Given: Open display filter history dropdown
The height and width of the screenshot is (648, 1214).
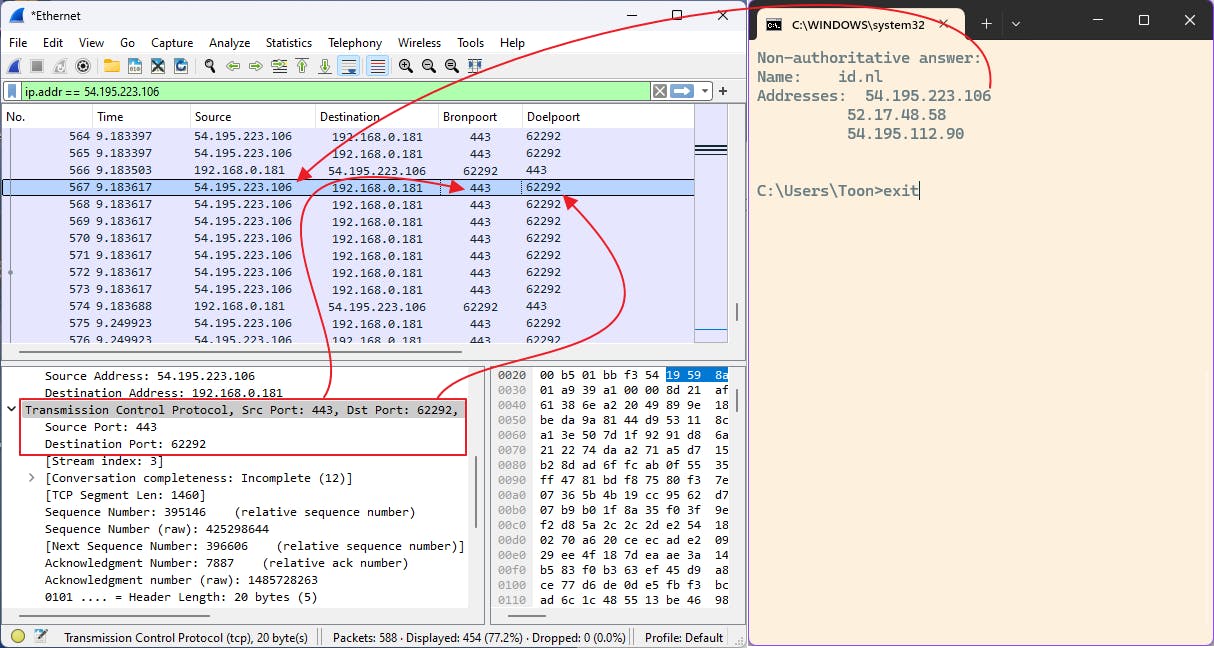Looking at the screenshot, I should [x=705, y=91].
